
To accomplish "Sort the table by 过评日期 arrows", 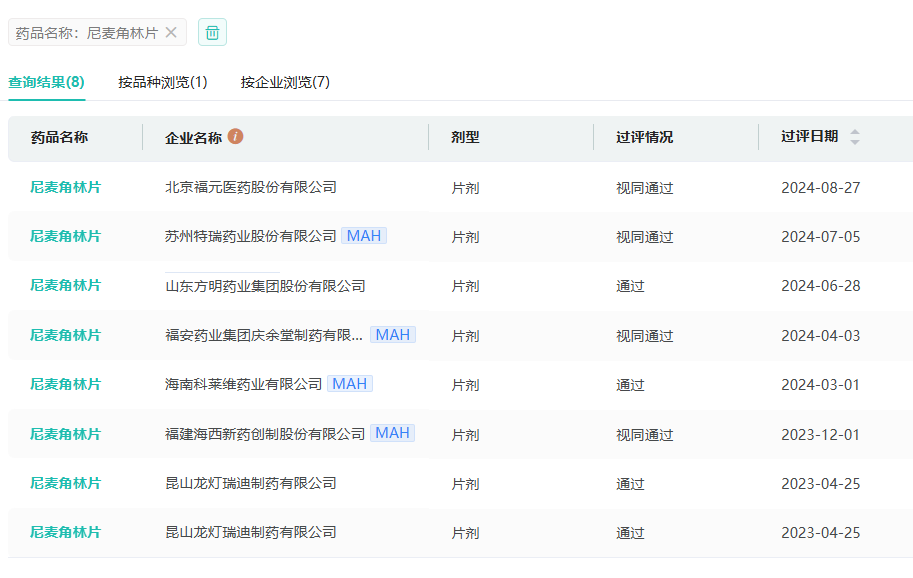I will [854, 137].
